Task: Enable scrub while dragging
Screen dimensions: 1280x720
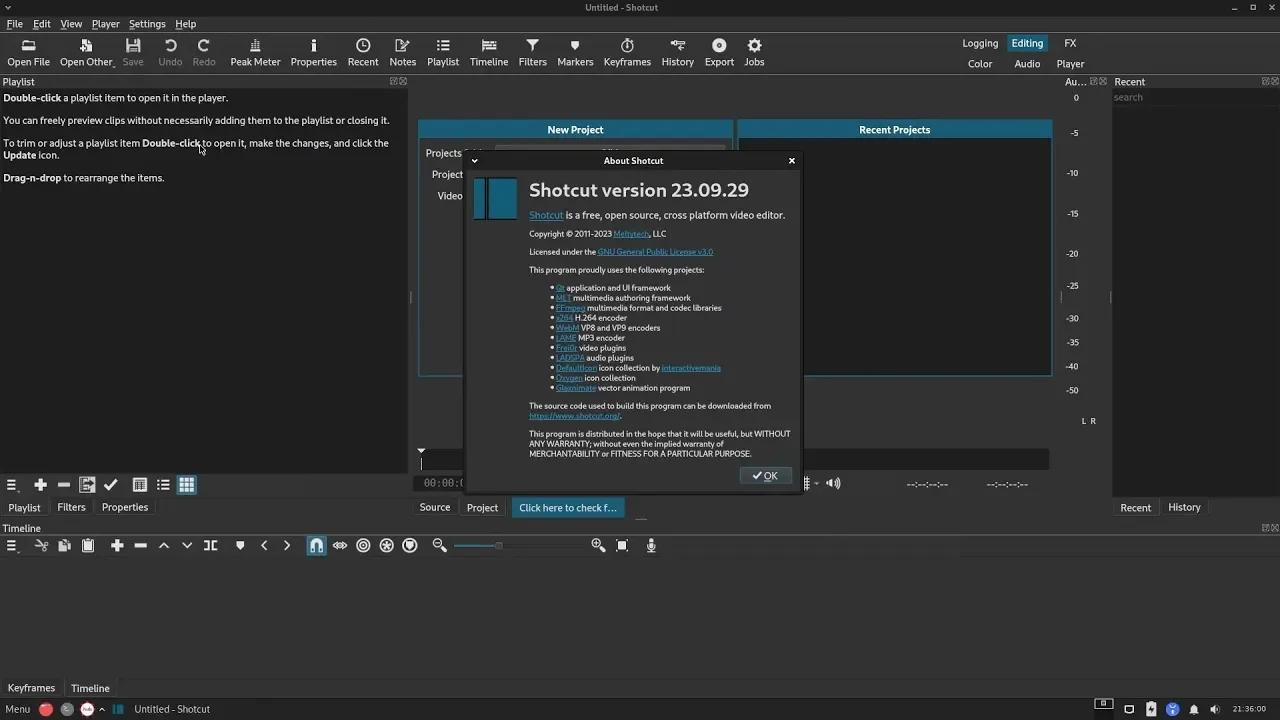Action: pyautogui.click(x=340, y=545)
